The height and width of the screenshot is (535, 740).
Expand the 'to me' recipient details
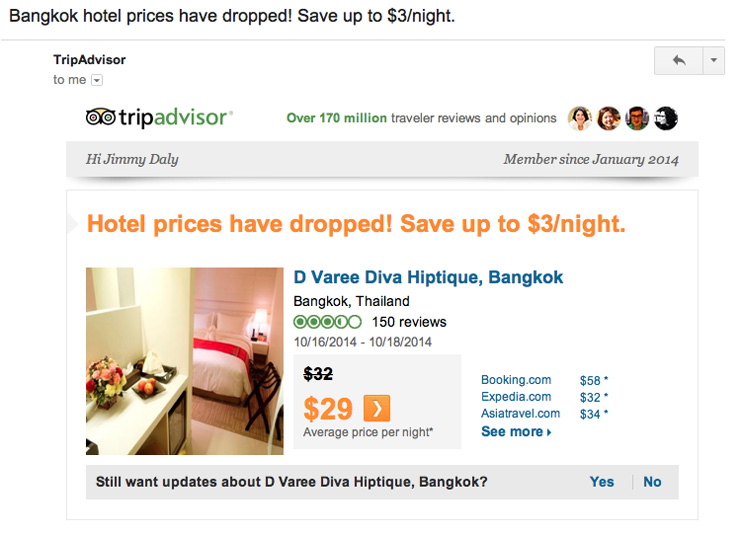pos(97,80)
